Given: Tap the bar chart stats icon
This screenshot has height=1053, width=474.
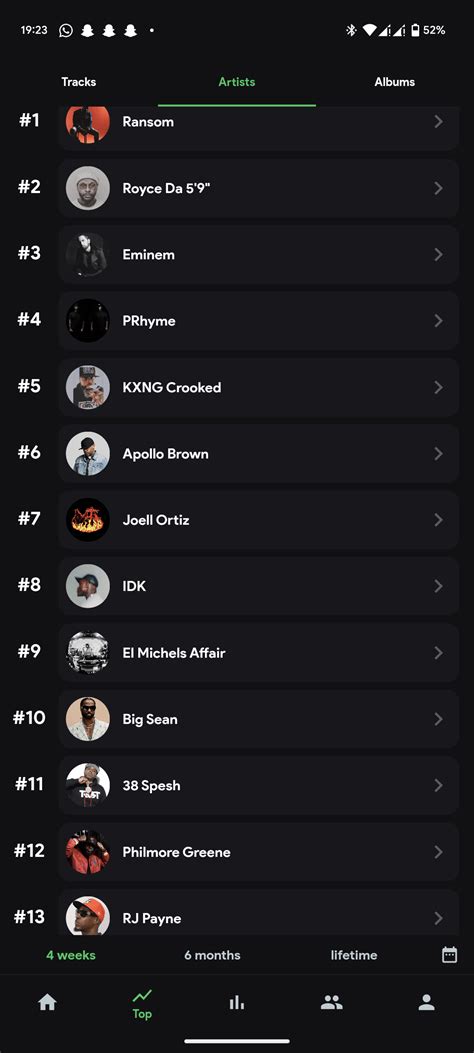Looking at the screenshot, I should (236, 1003).
